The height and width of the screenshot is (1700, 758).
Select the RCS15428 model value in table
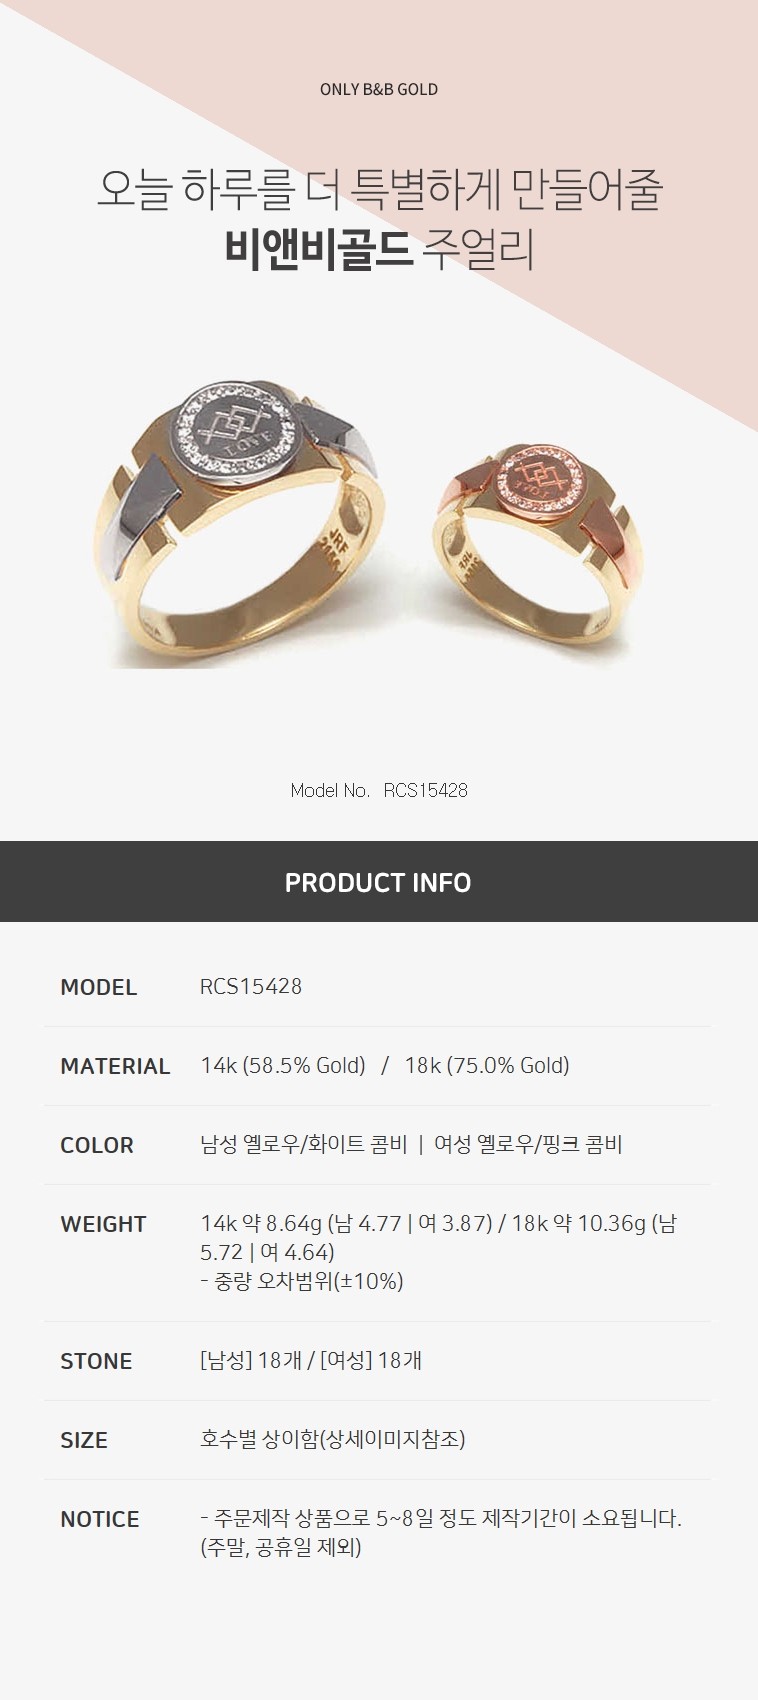(251, 986)
